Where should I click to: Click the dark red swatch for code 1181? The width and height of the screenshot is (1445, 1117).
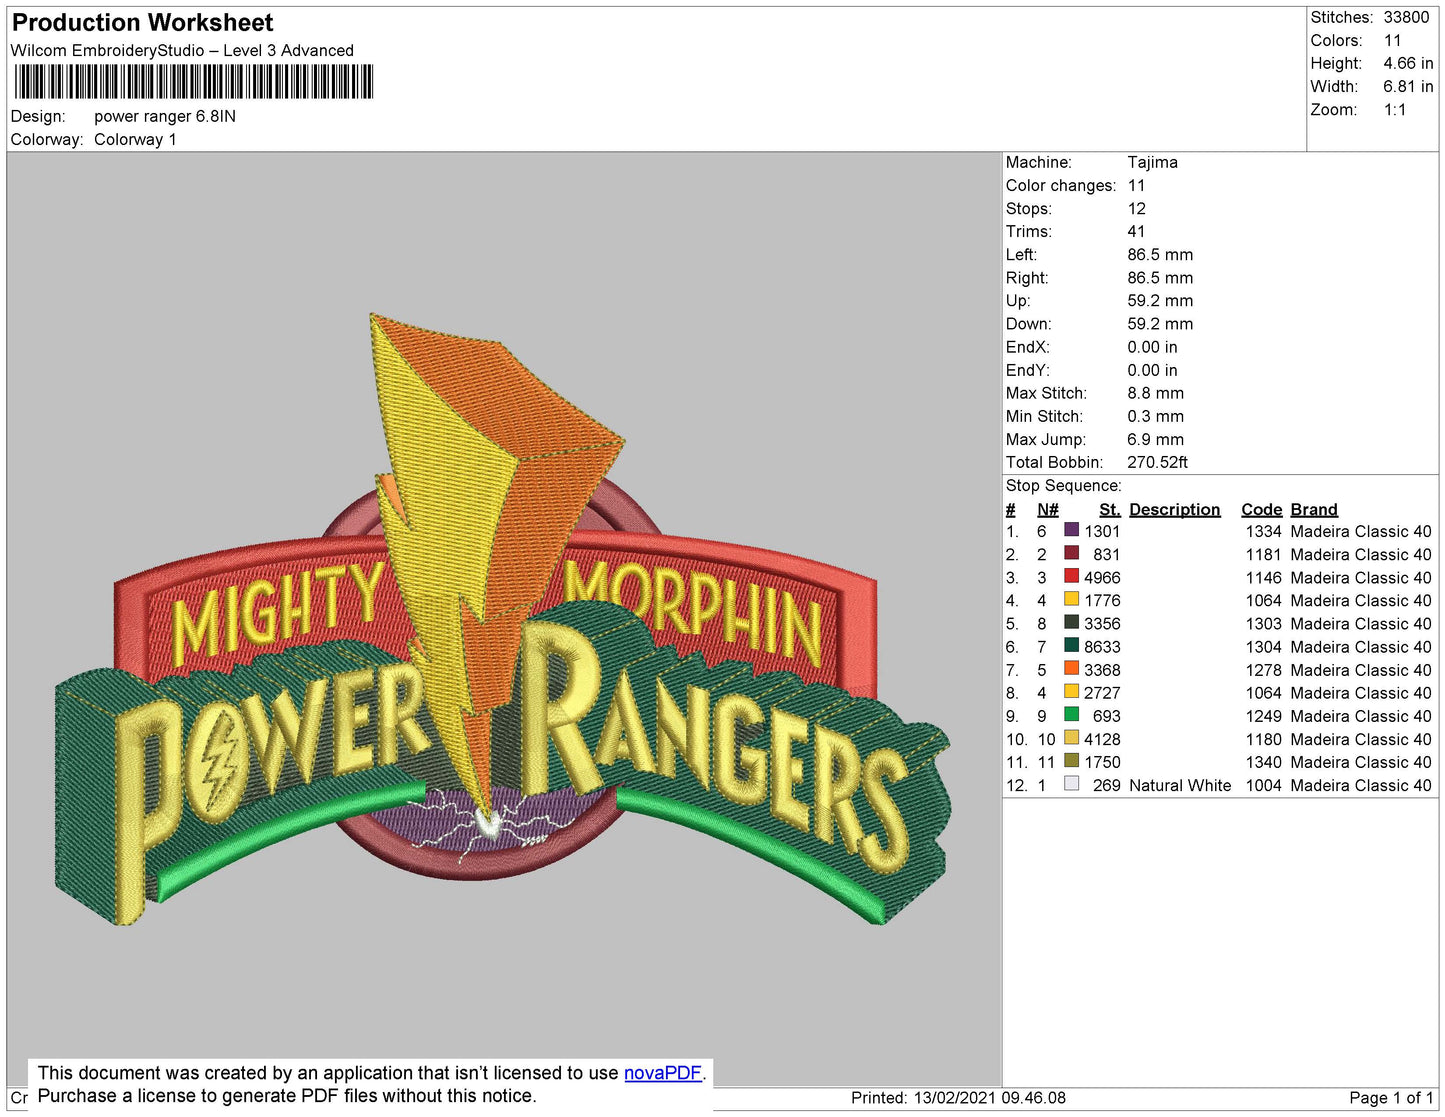[1071, 553]
